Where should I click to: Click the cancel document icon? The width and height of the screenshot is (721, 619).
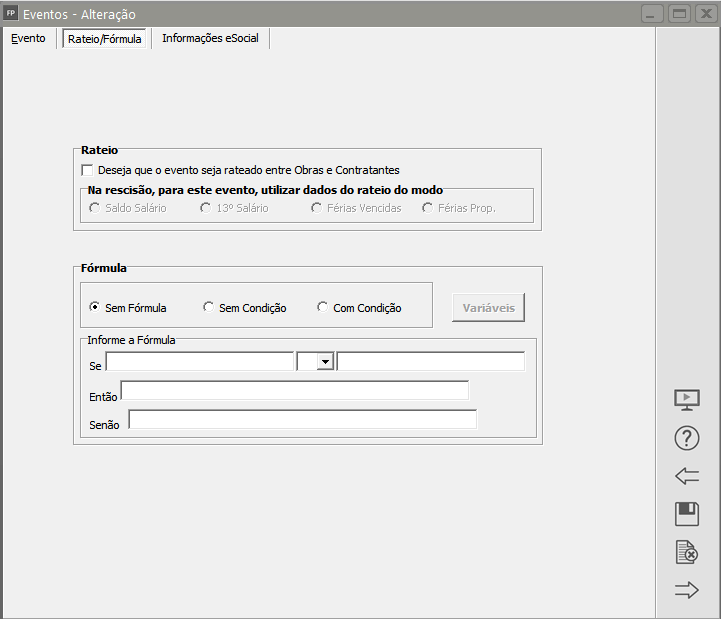tap(687, 552)
